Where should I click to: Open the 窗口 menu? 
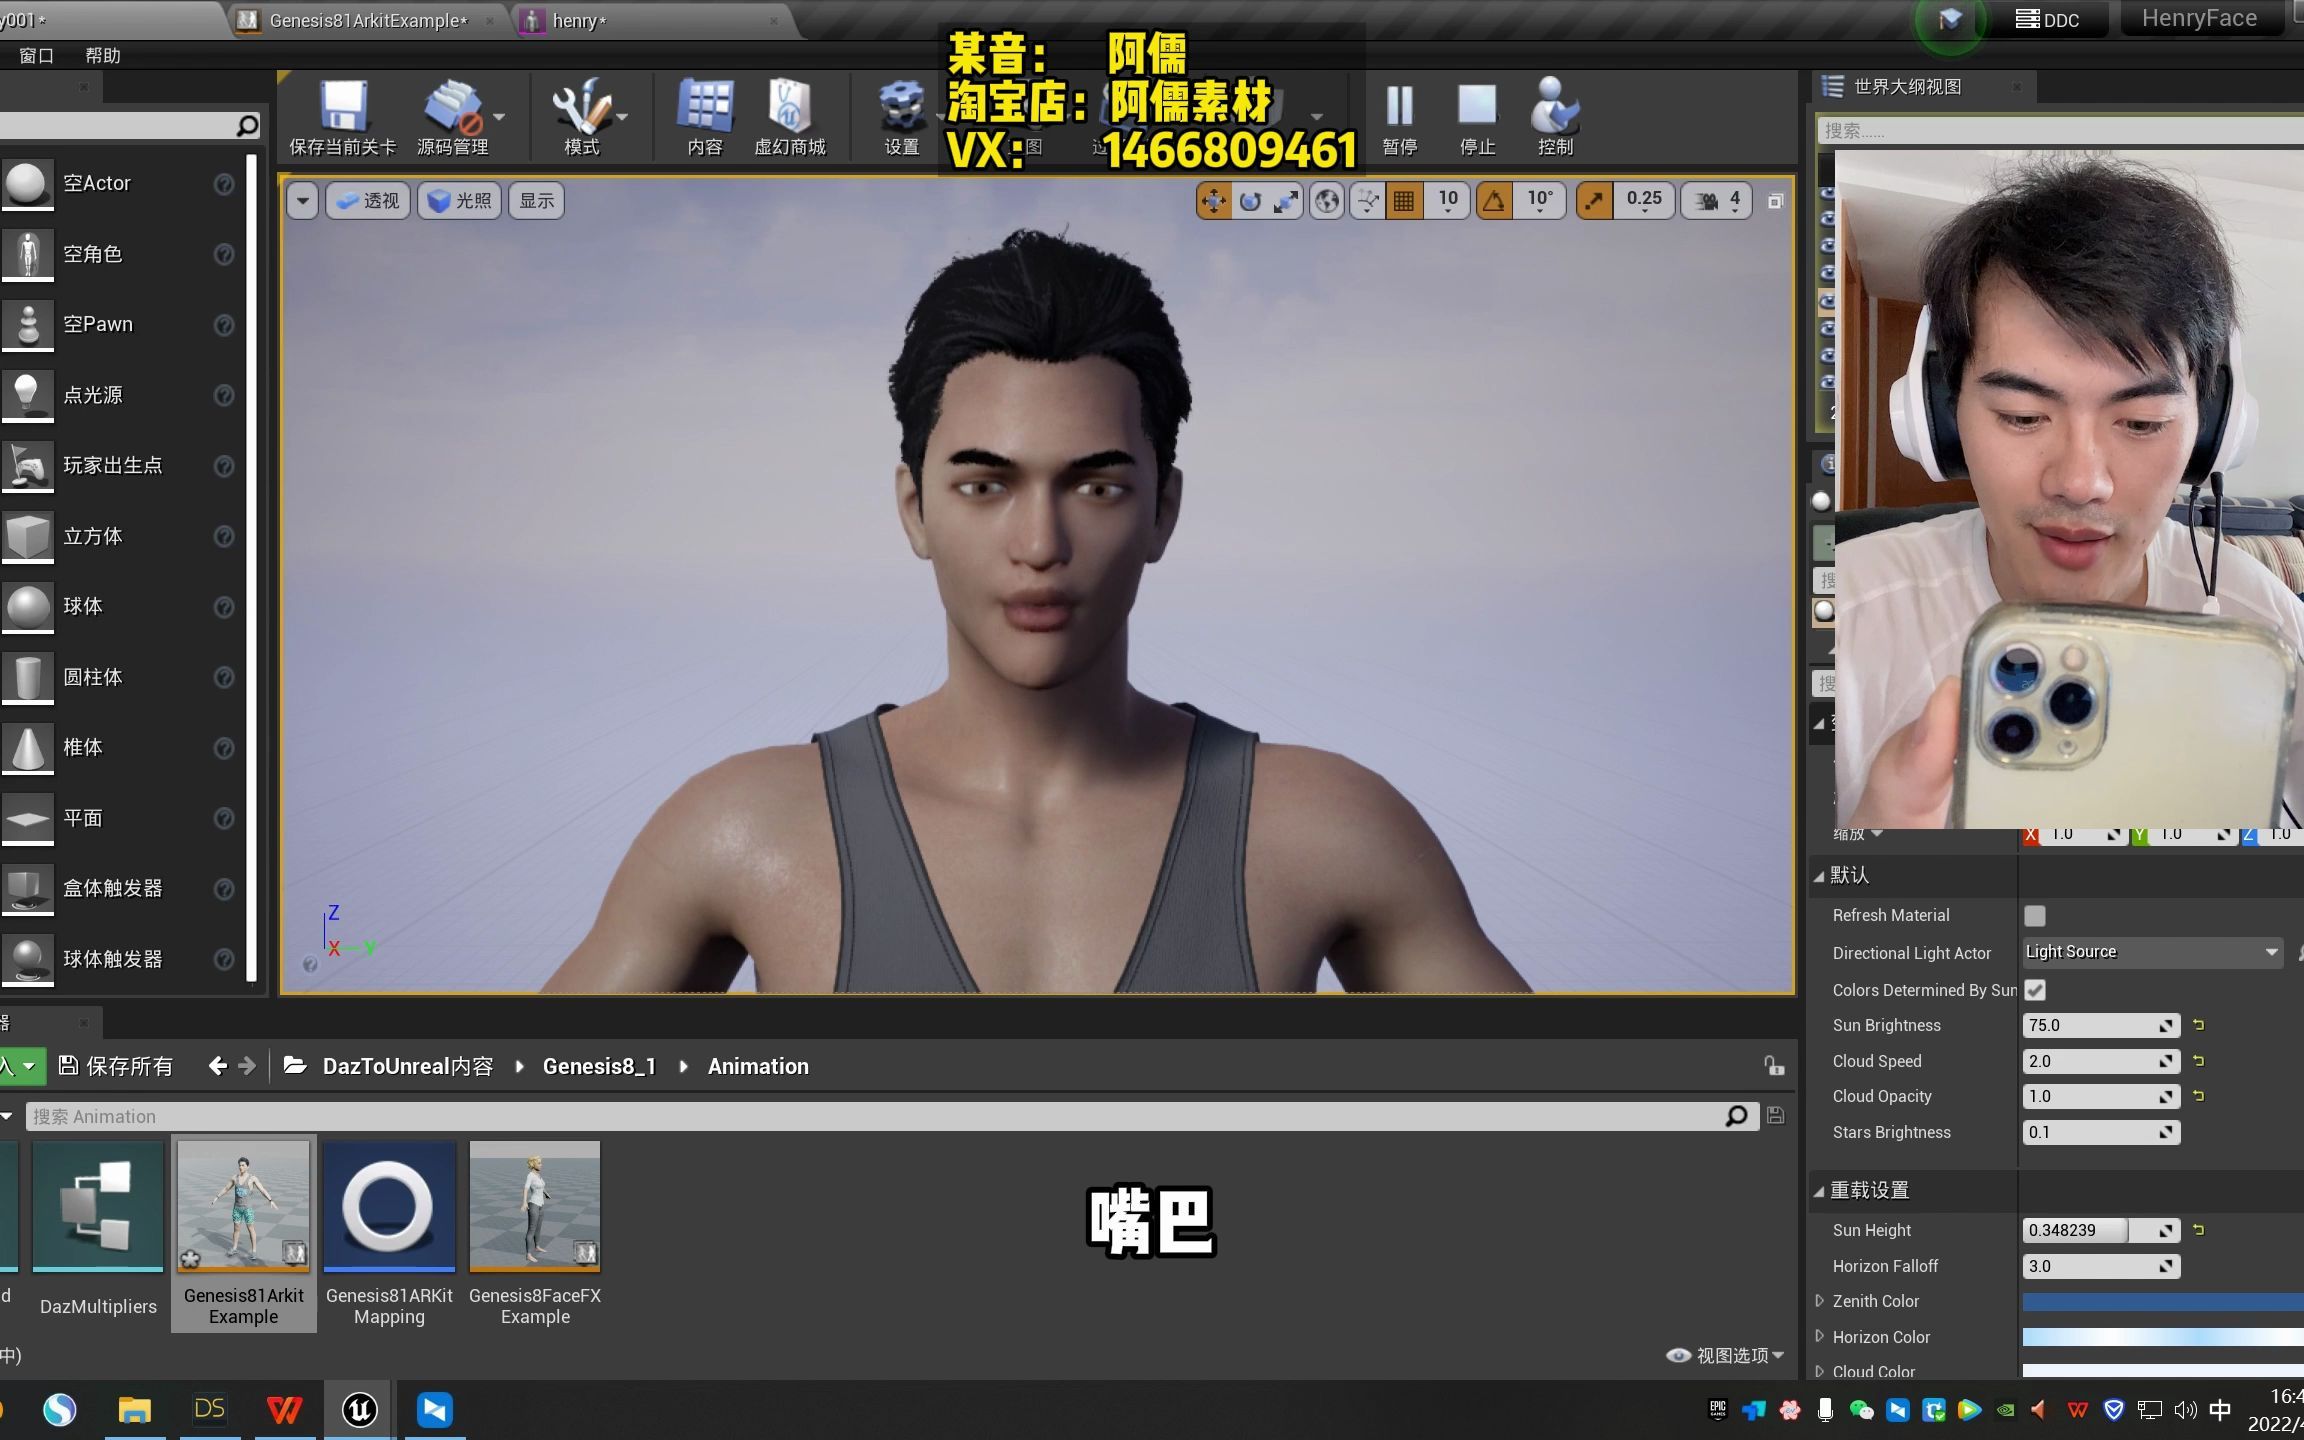(36, 55)
